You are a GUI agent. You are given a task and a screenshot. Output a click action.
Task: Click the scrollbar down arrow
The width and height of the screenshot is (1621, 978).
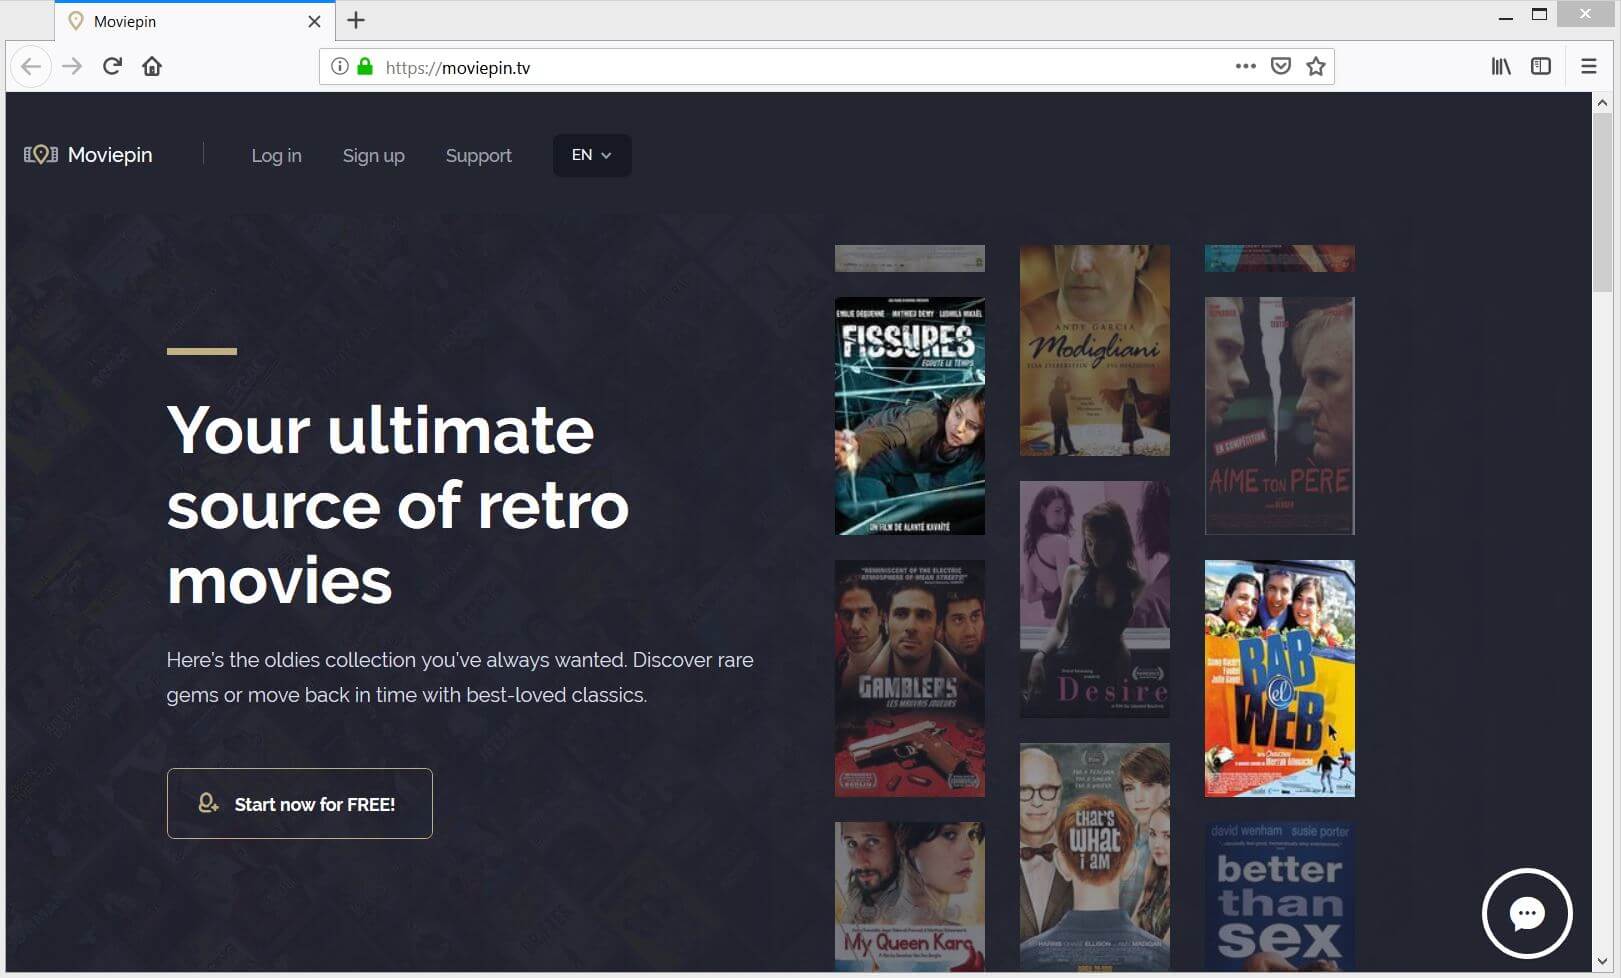1602,962
